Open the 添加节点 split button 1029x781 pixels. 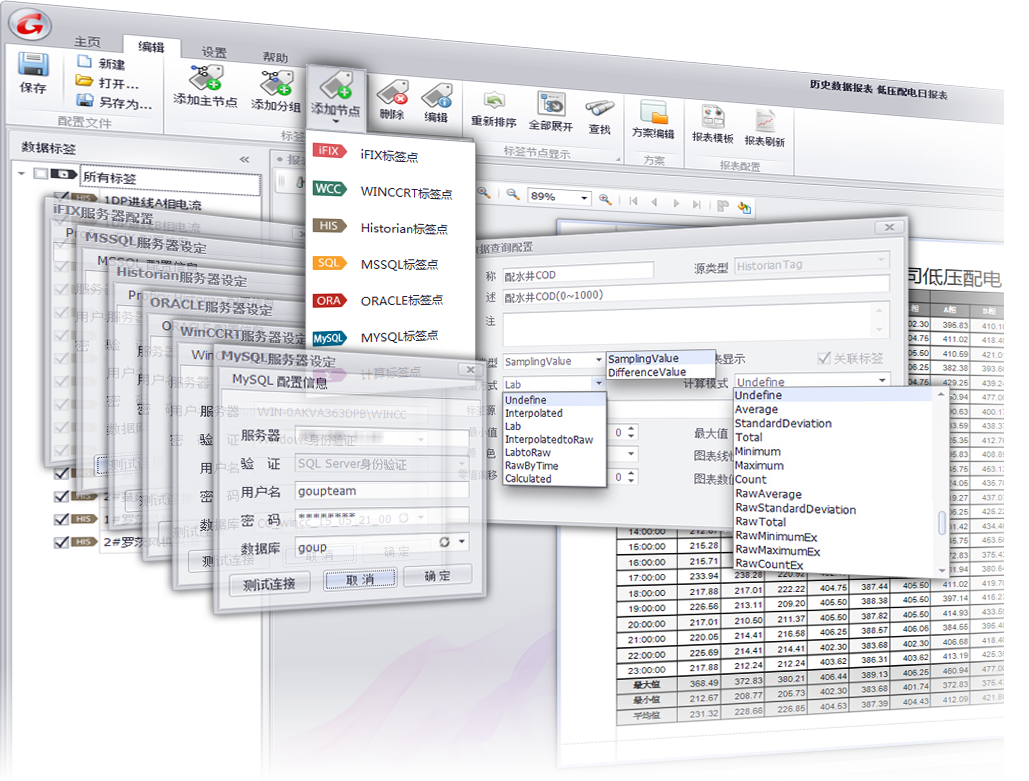336,98
